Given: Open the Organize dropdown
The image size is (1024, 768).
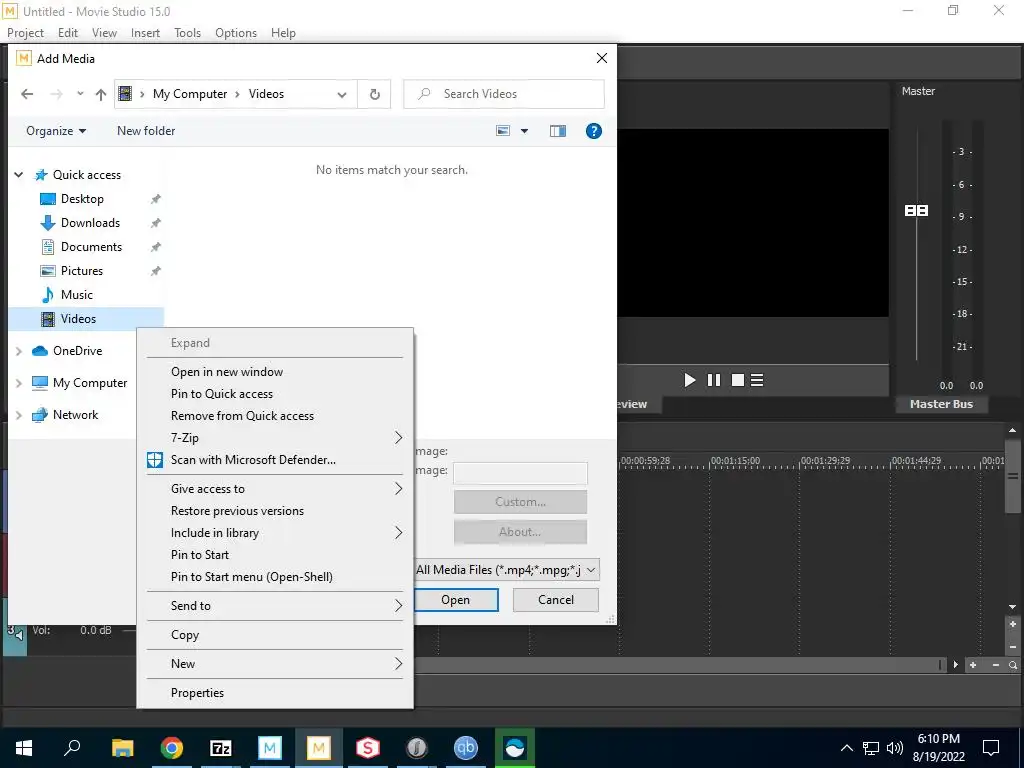Looking at the screenshot, I should click(x=56, y=131).
